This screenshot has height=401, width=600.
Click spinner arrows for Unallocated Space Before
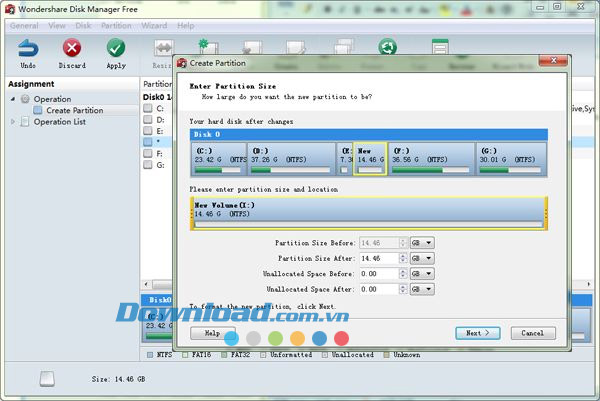point(403,274)
